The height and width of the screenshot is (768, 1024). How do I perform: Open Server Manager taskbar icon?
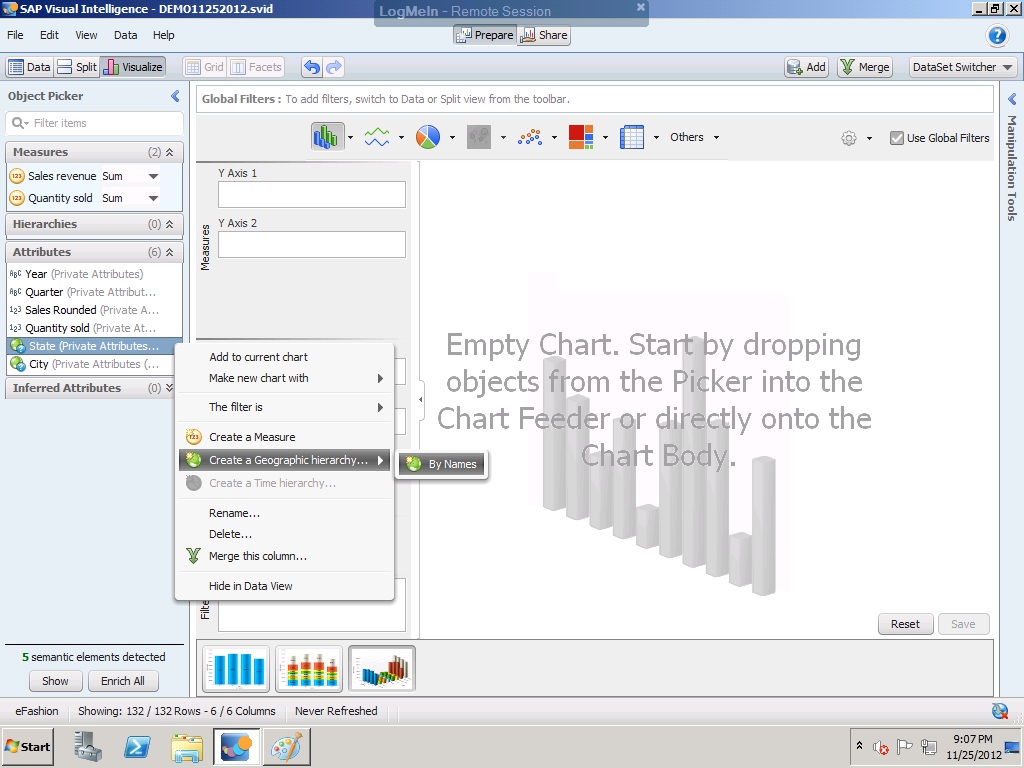(x=88, y=746)
